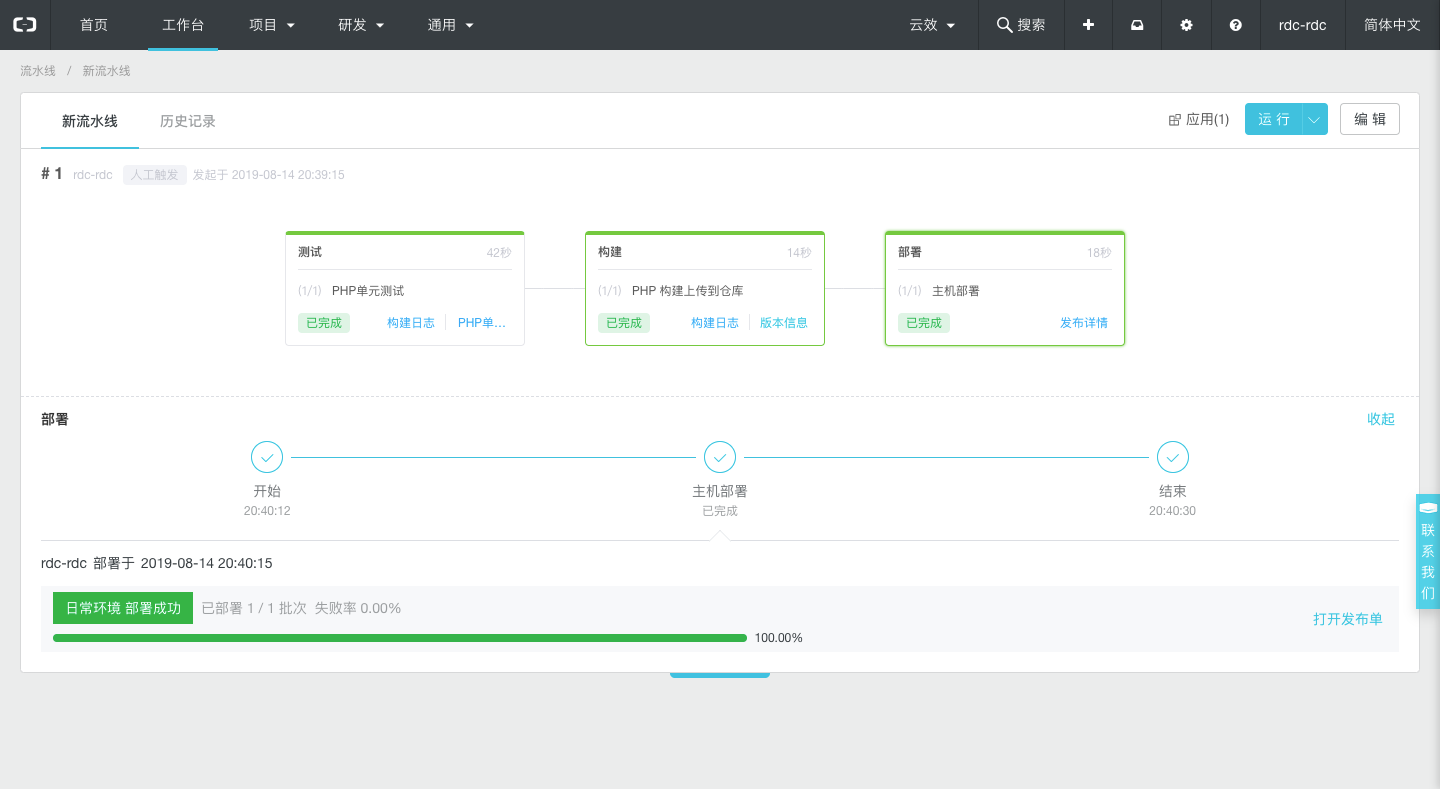
Task: Click the 联系我们 side widget
Action: 1428,551
